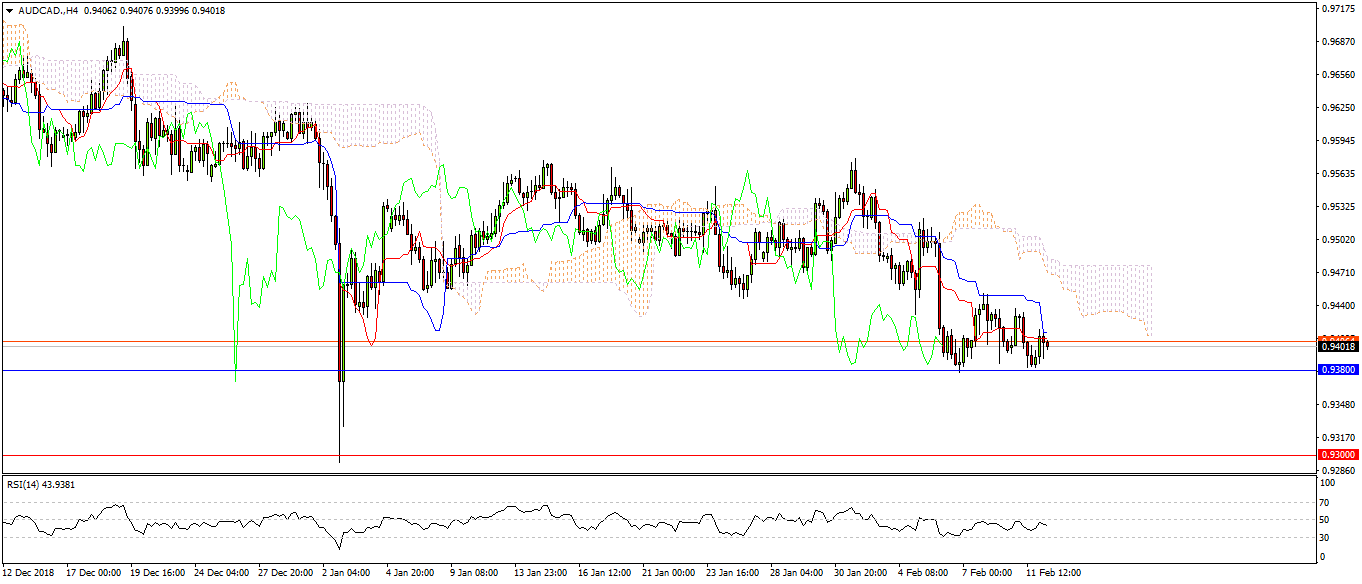The height and width of the screenshot is (584, 1362).
Task: Click 0.95020 on the price scale
Action: [x=1337, y=240]
